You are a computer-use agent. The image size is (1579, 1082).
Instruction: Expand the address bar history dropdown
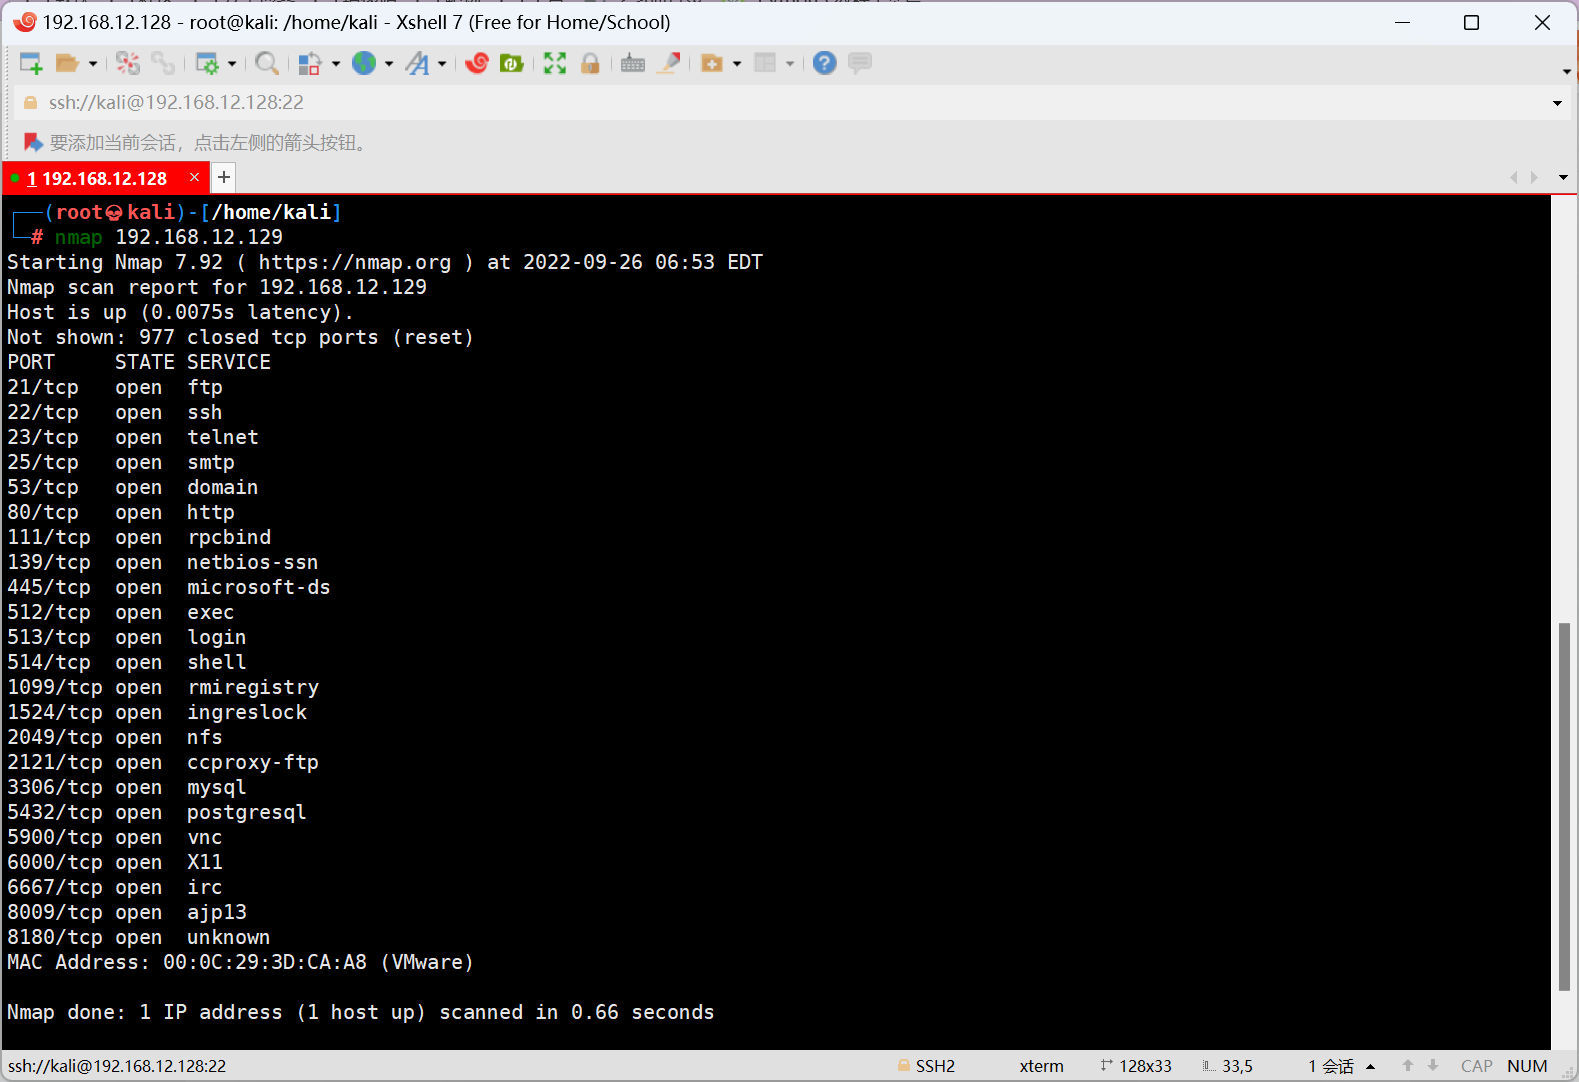(1557, 103)
